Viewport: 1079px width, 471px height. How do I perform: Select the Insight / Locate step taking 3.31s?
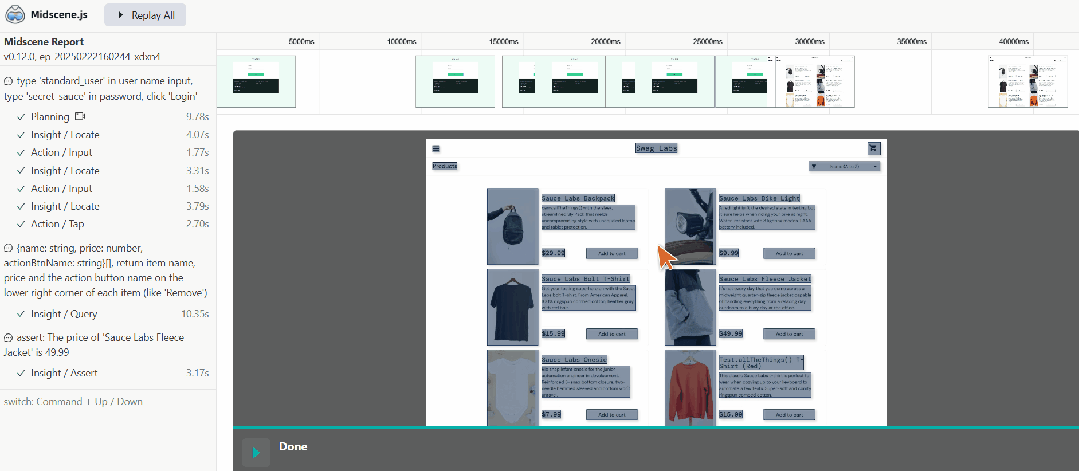[108, 171]
